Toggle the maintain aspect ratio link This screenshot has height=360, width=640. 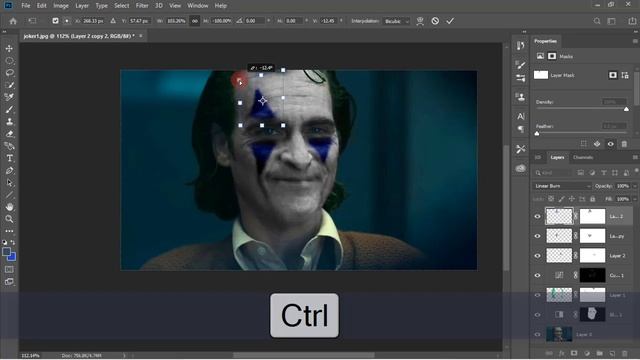tap(195, 21)
